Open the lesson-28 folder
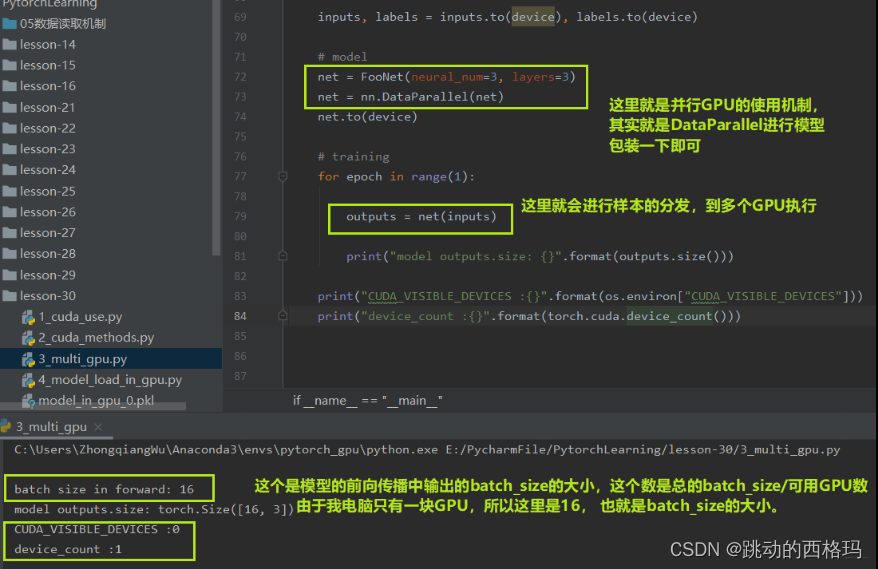878x569 pixels. [x=48, y=254]
